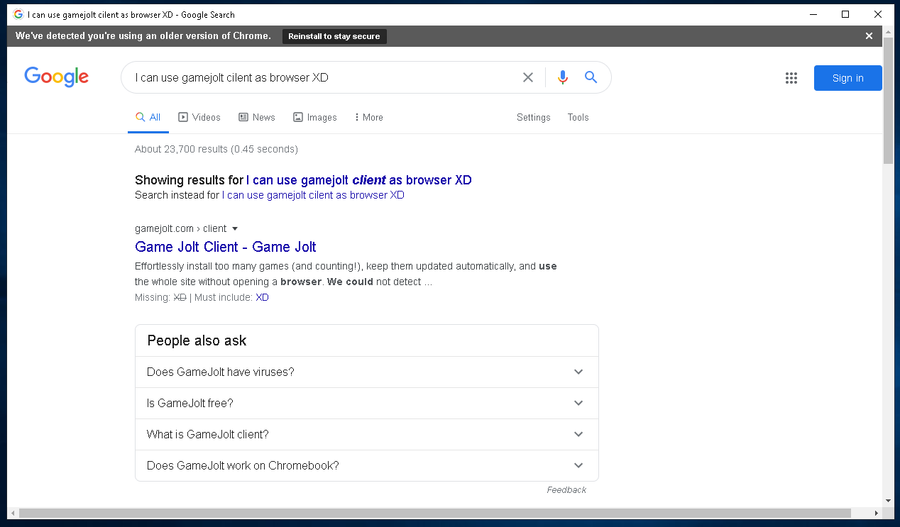Click the 'People also ask' heading
The width and height of the screenshot is (900, 527).
(197, 341)
